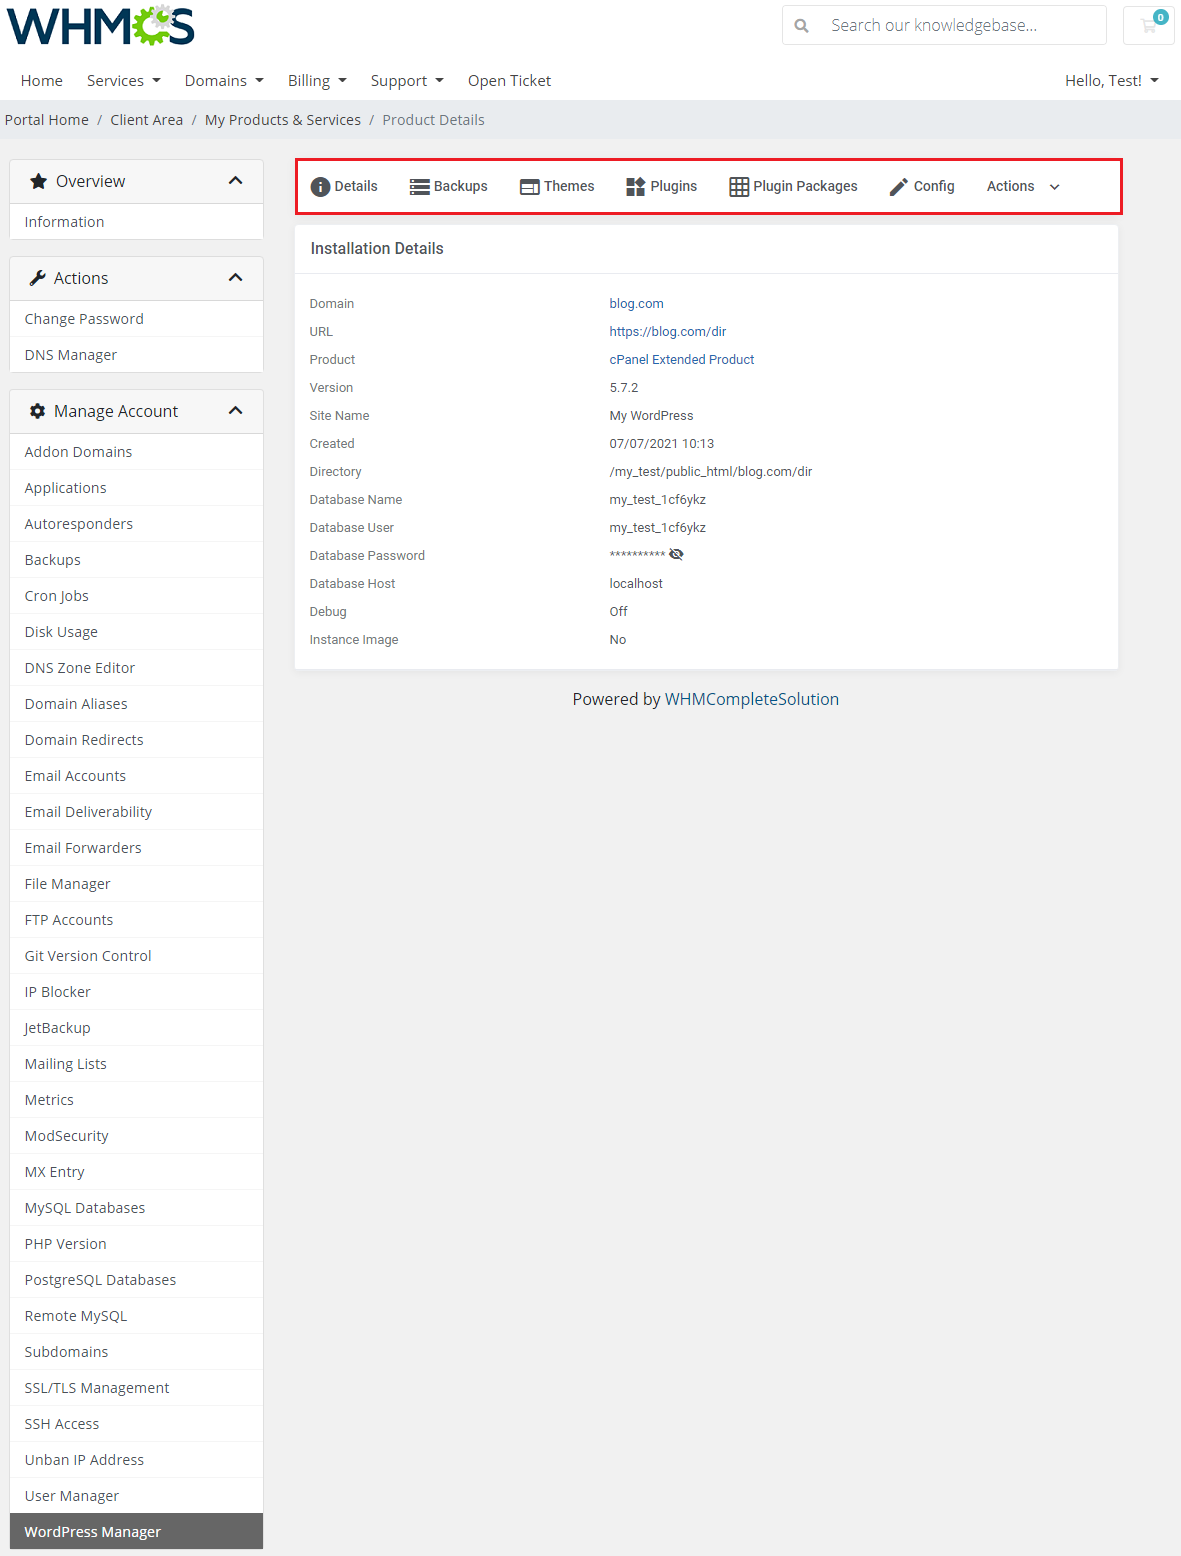Click the Backups list icon
This screenshot has height=1556, width=1181.
(x=420, y=187)
